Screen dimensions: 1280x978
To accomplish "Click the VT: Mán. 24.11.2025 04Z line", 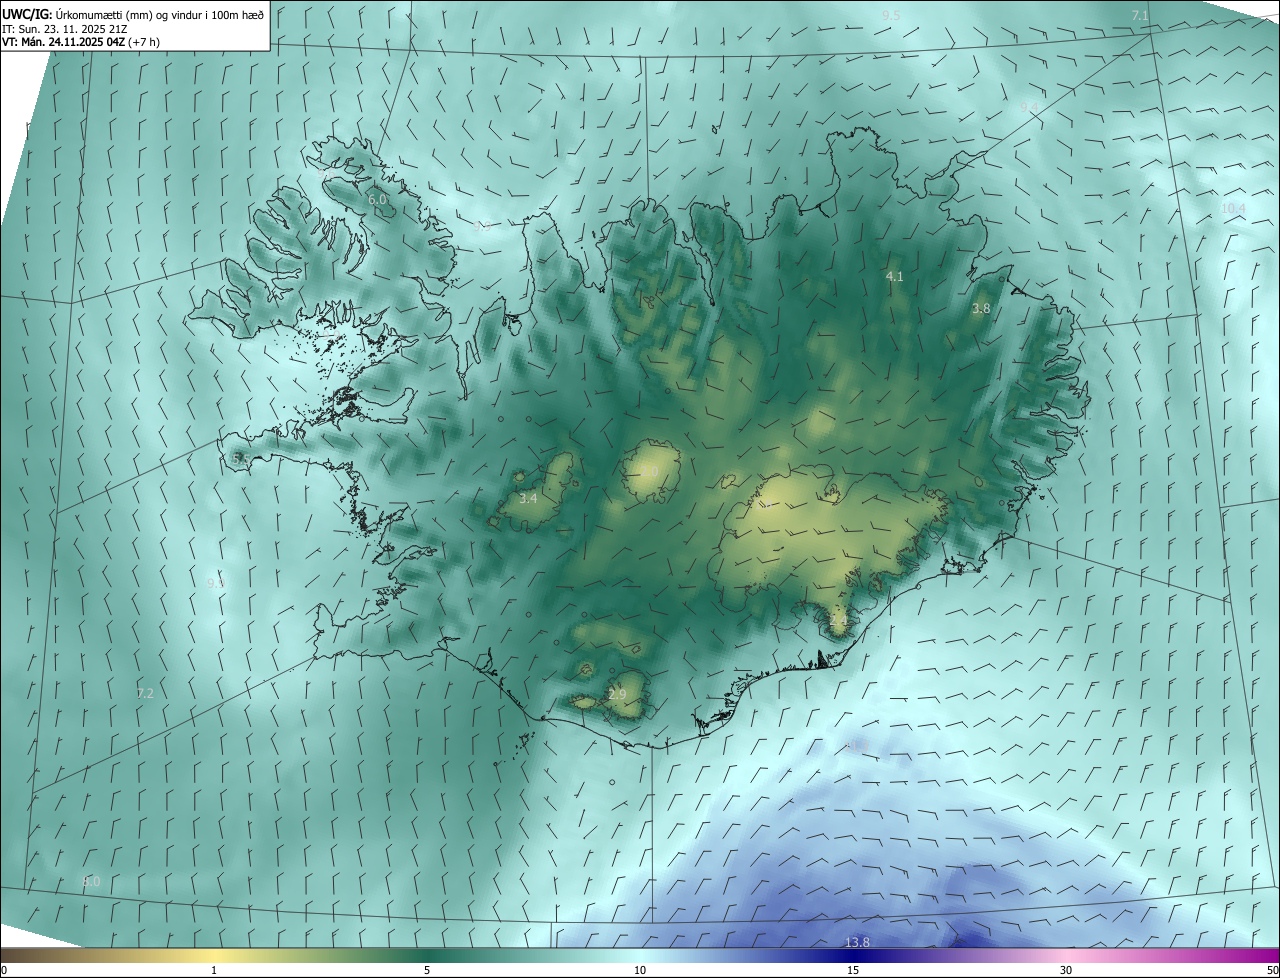I will 82,42.
